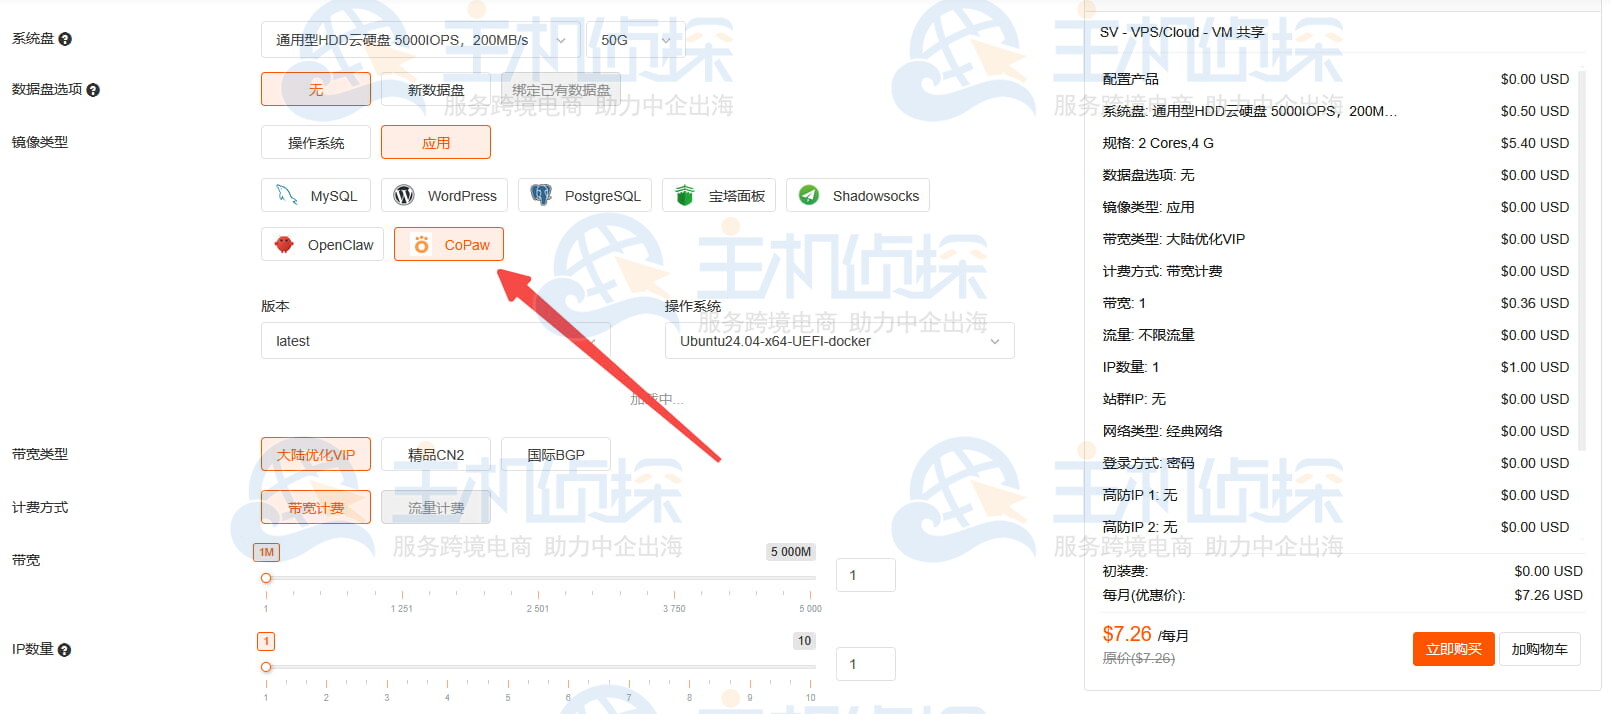
Task: Click the IP数量 slider handle
Action: click(266, 667)
